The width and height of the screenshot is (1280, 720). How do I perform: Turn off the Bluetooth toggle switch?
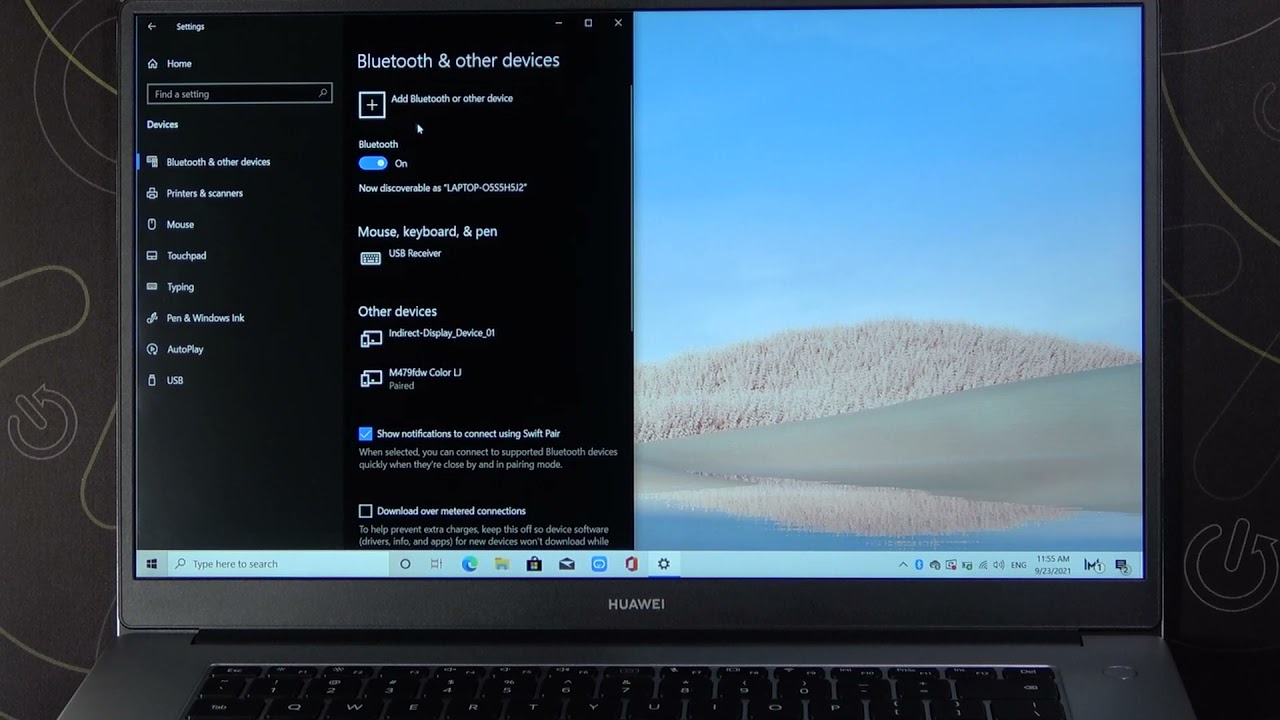coord(373,163)
